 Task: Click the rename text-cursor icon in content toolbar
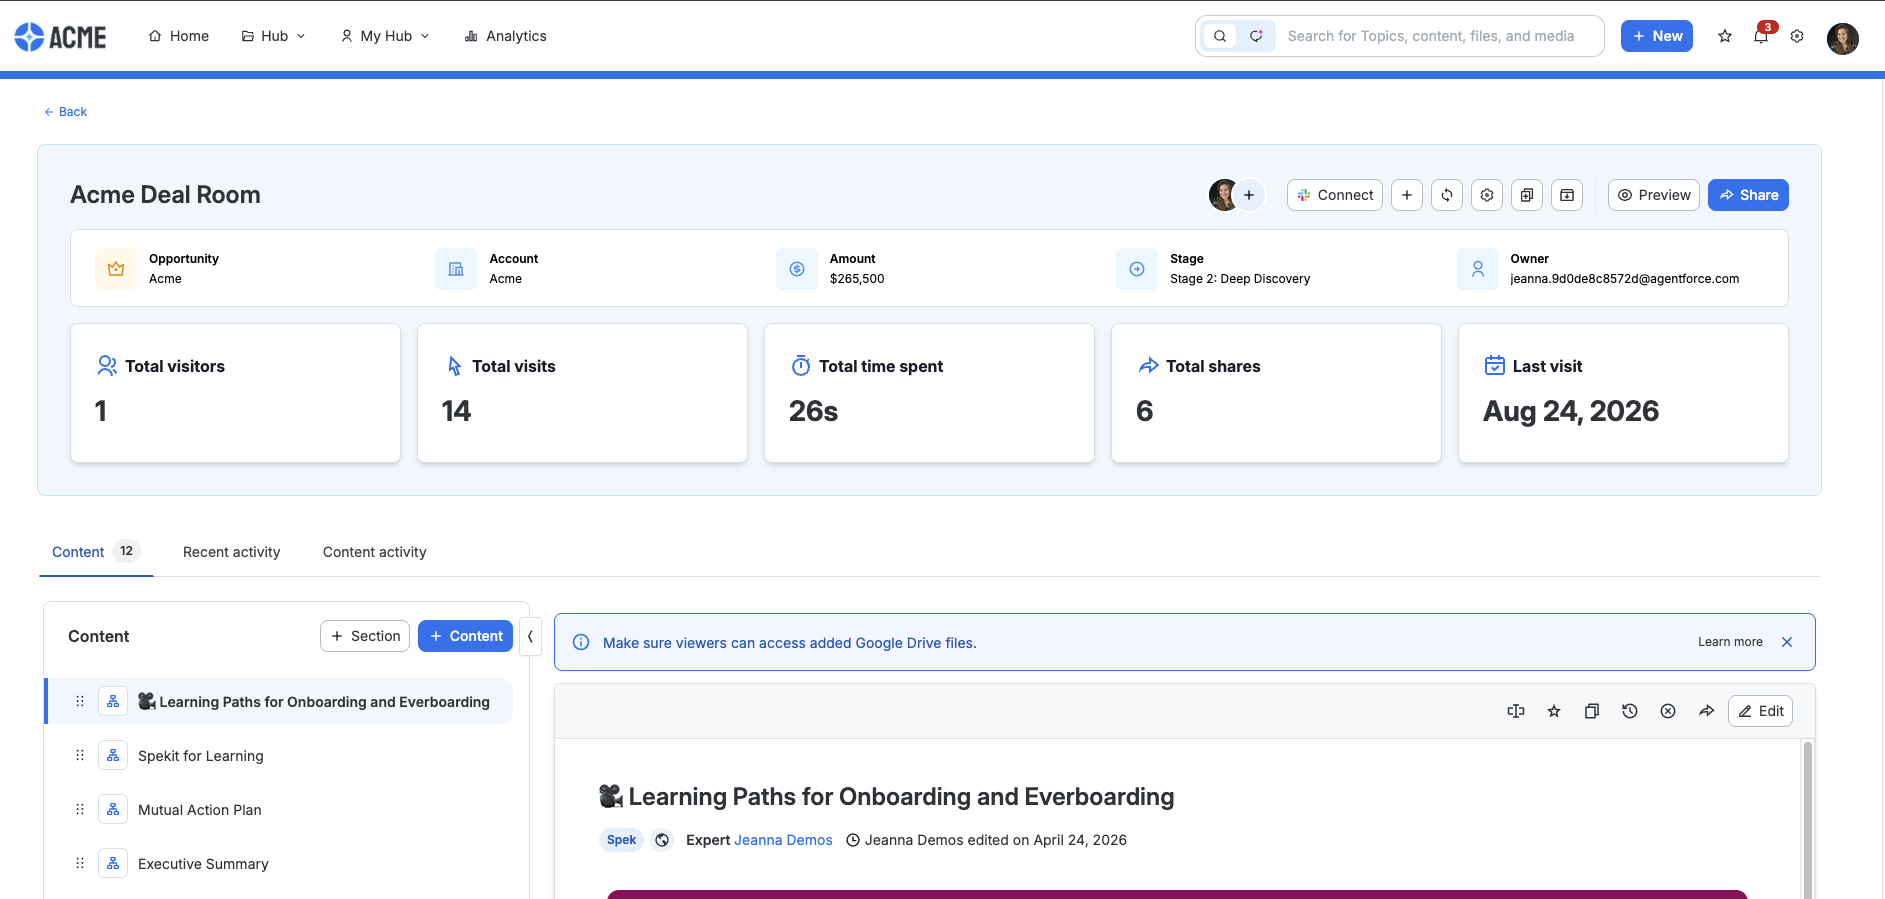tap(1516, 711)
